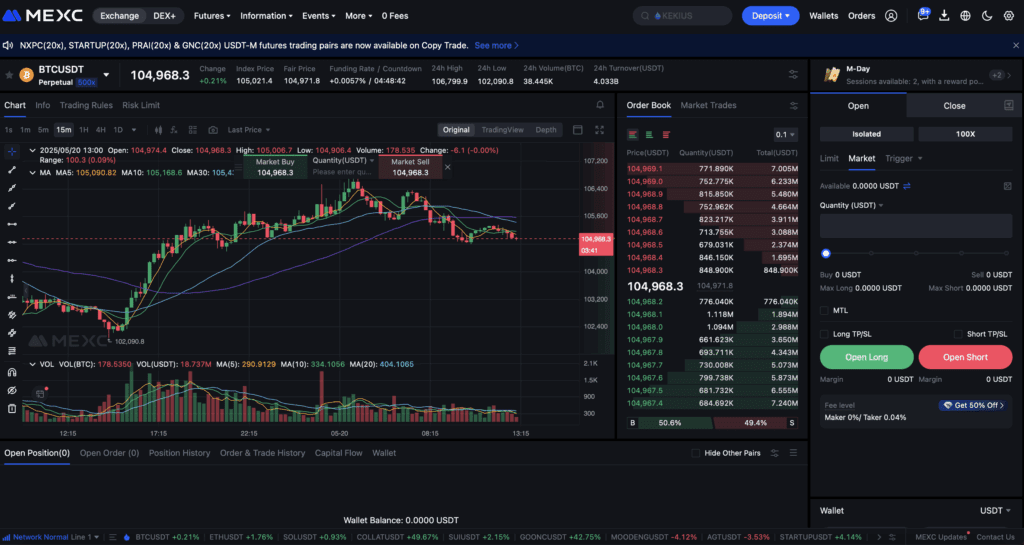
Task: Switch to dark/light theme moon icon
Action: pos(987,16)
